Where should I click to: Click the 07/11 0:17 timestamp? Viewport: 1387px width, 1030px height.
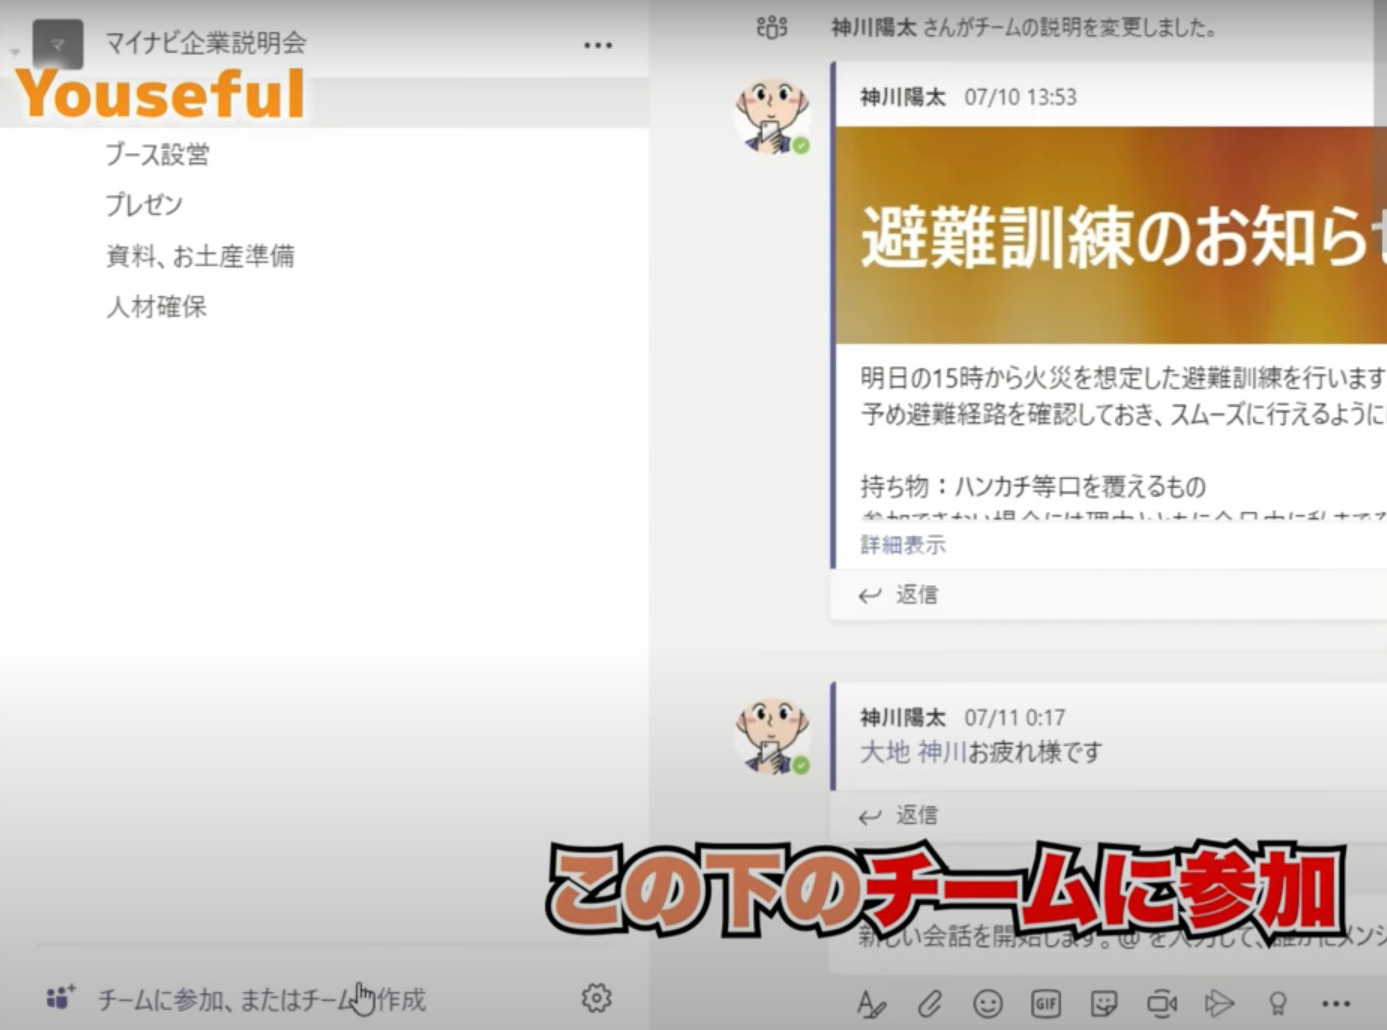(x=1014, y=718)
